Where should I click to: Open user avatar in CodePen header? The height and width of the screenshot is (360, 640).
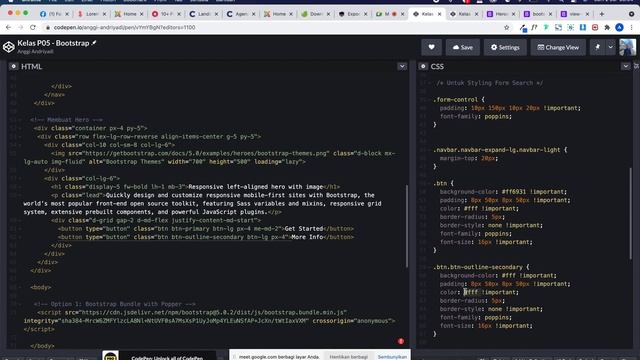click(x=628, y=47)
